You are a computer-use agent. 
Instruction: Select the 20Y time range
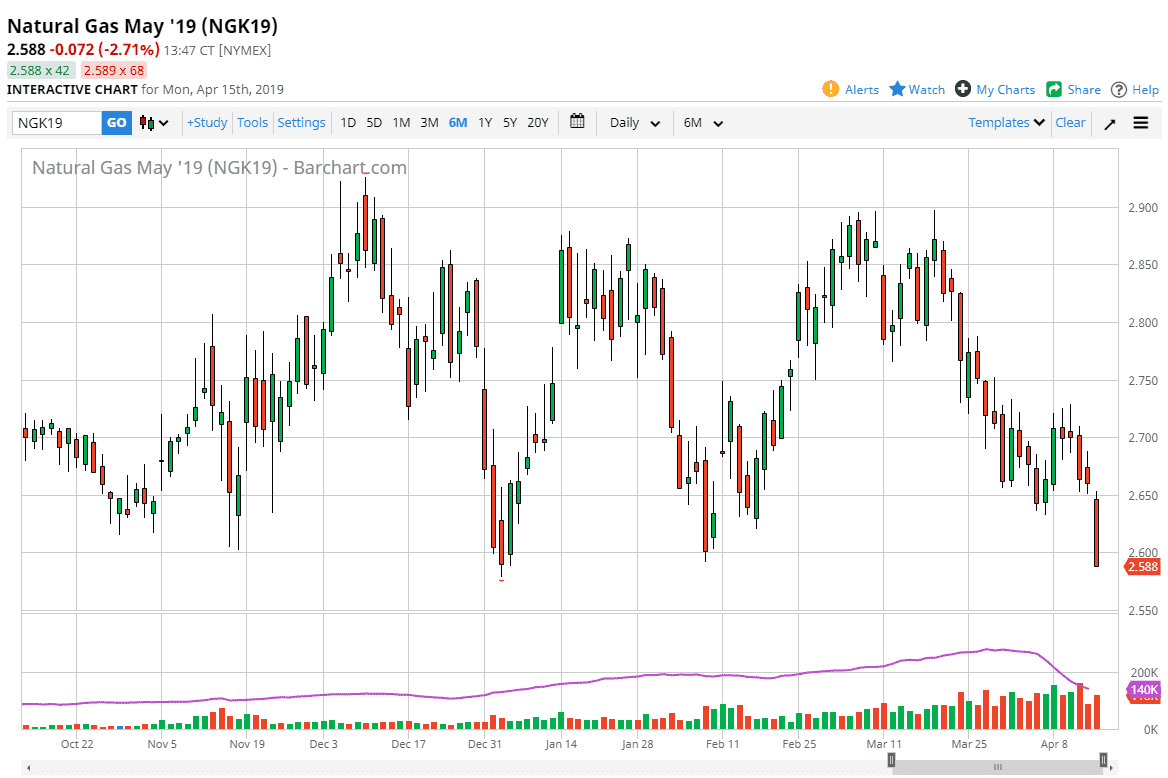click(538, 123)
